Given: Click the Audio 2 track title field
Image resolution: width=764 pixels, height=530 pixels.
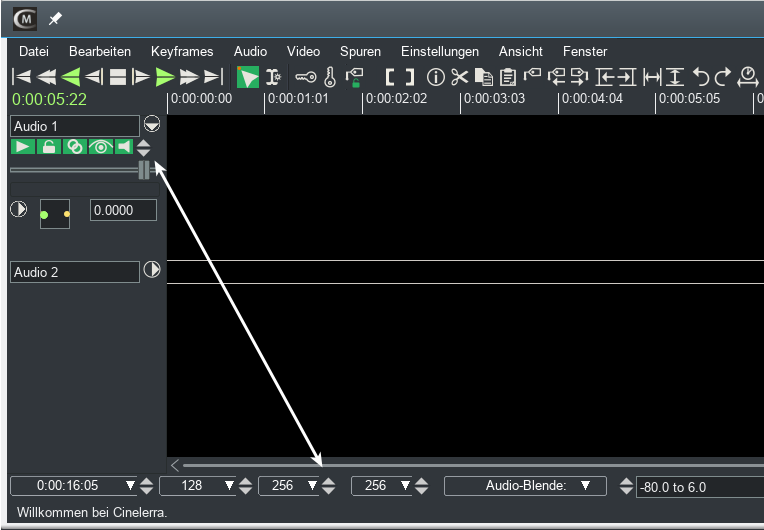Looking at the screenshot, I should click(75, 272).
